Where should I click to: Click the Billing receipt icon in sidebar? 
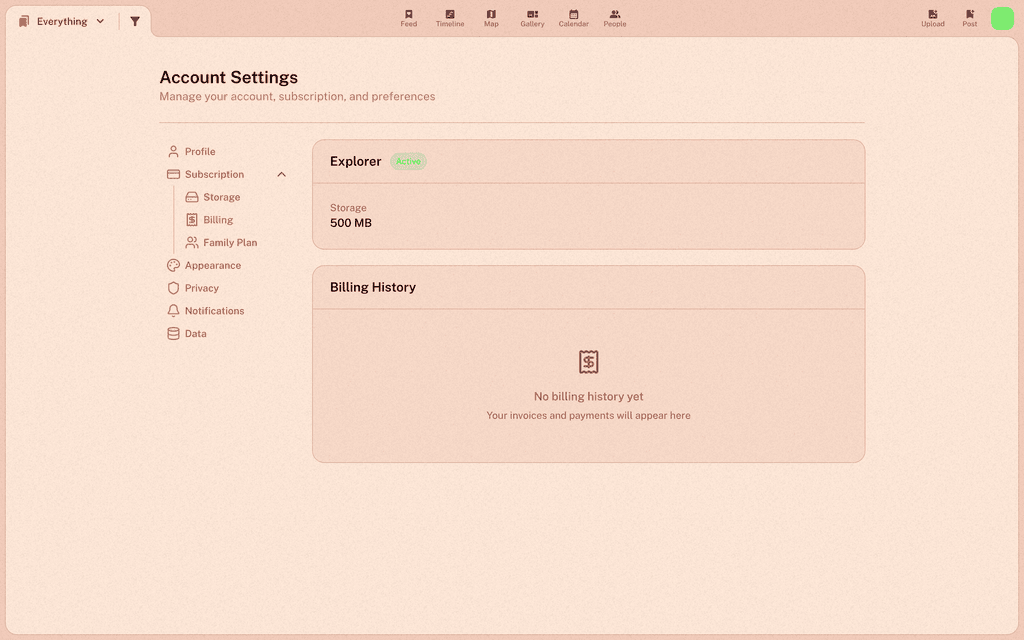(191, 220)
